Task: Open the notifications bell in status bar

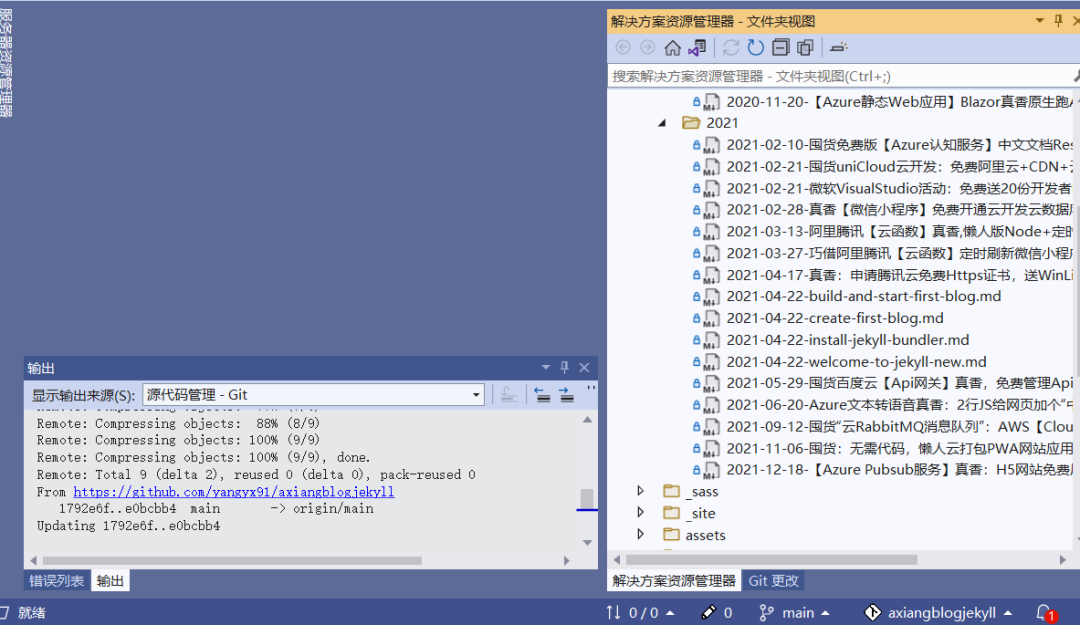Action: 1045,612
